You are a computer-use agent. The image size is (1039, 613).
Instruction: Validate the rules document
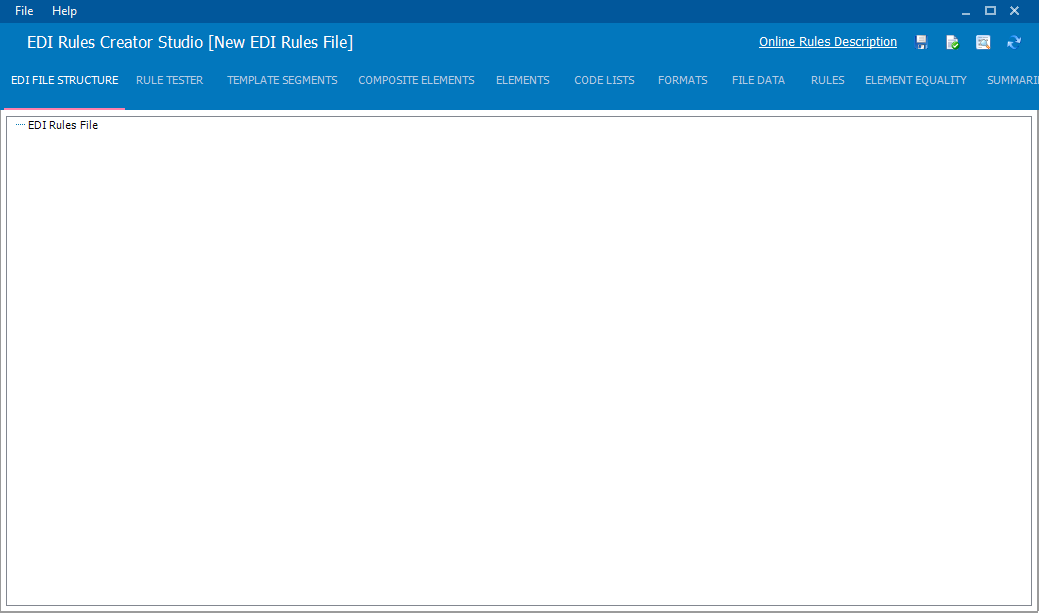(952, 42)
